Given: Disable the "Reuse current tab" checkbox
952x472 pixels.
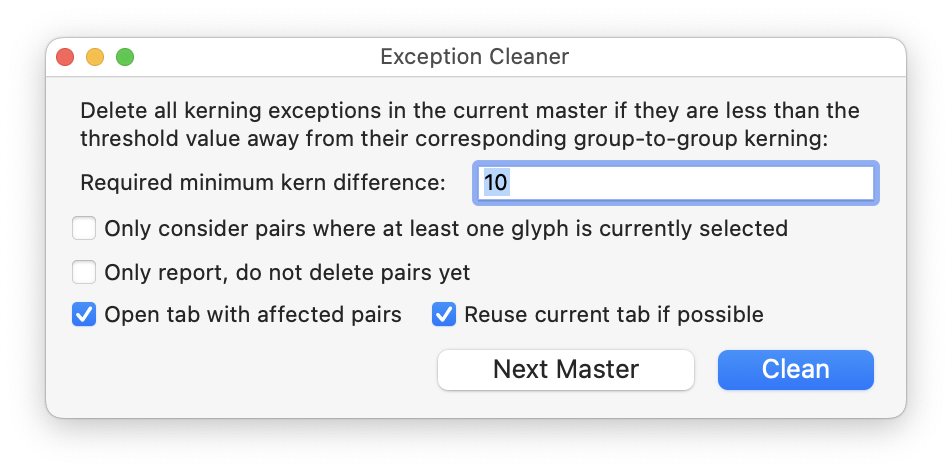Looking at the screenshot, I should (444, 315).
